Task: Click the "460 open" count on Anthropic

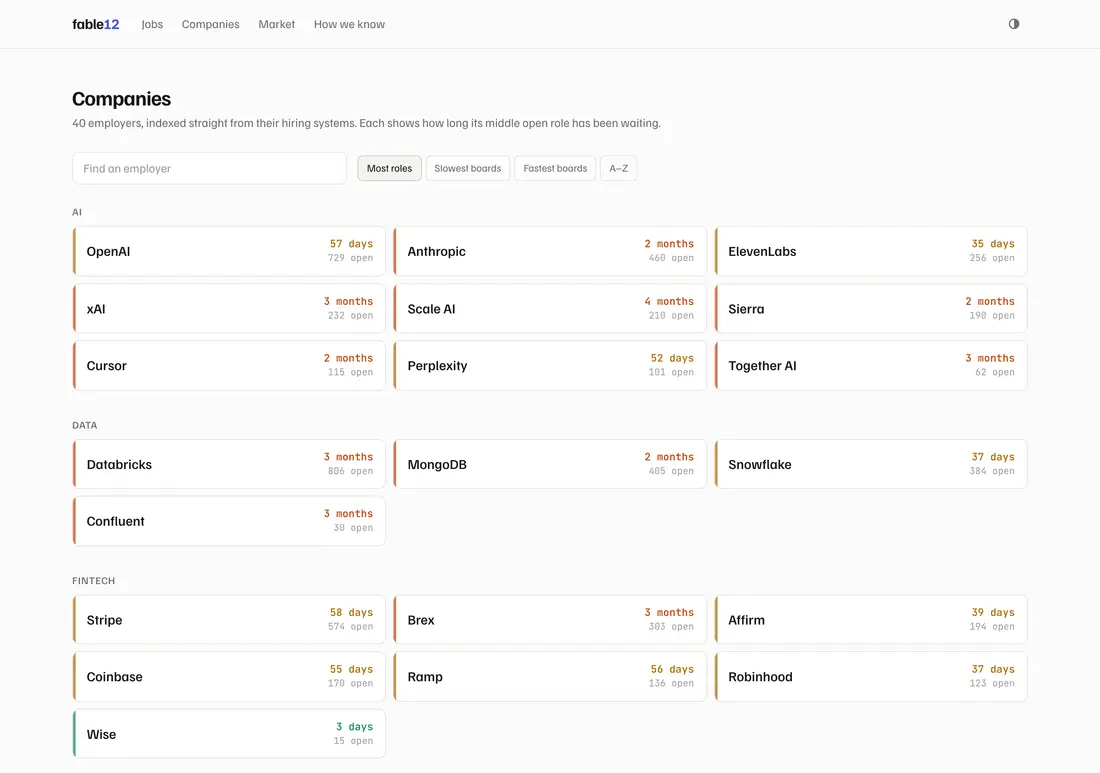Action: coord(671,258)
